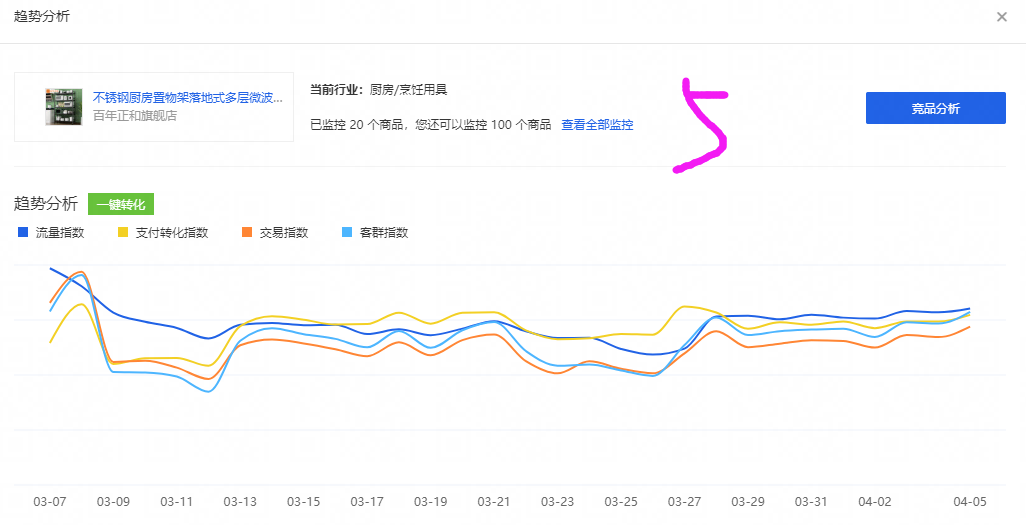Click the 03-23 date on the axis
1026x525 pixels.
557,502
